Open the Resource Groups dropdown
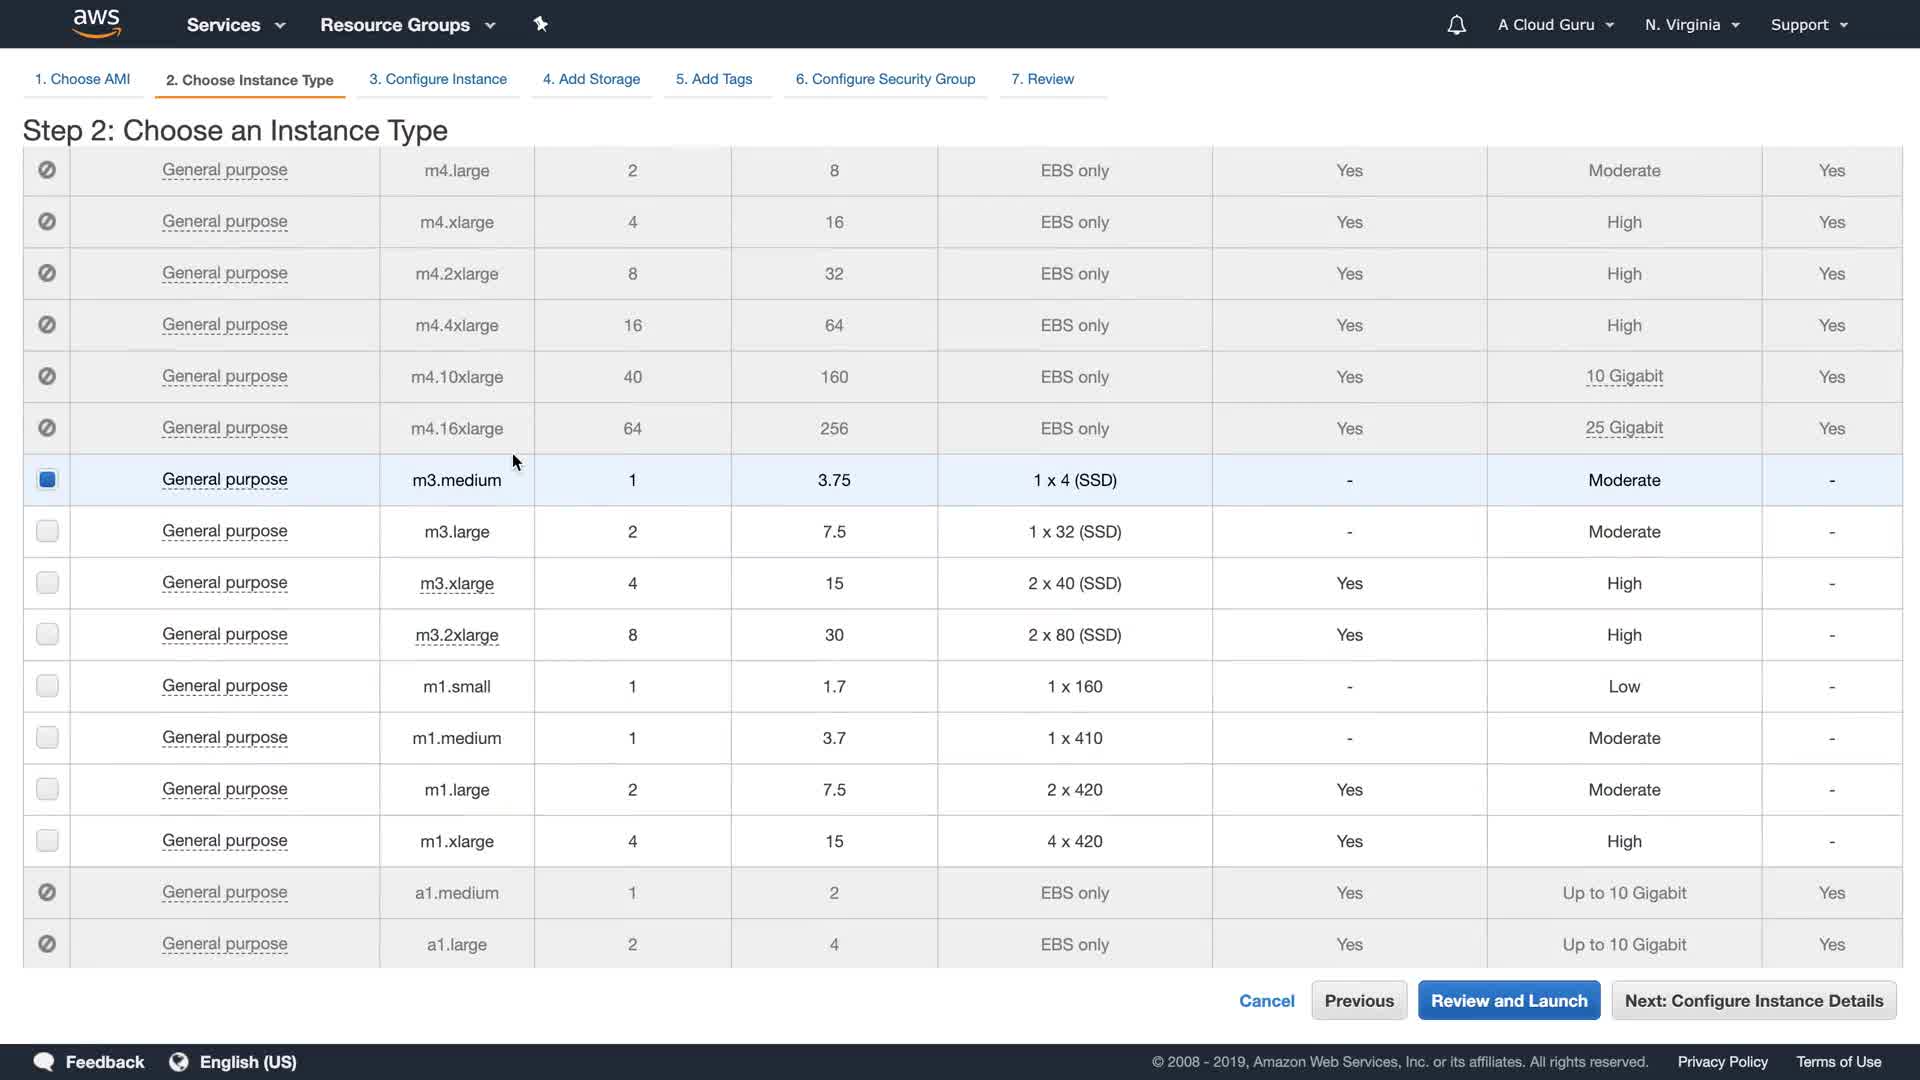 [407, 25]
